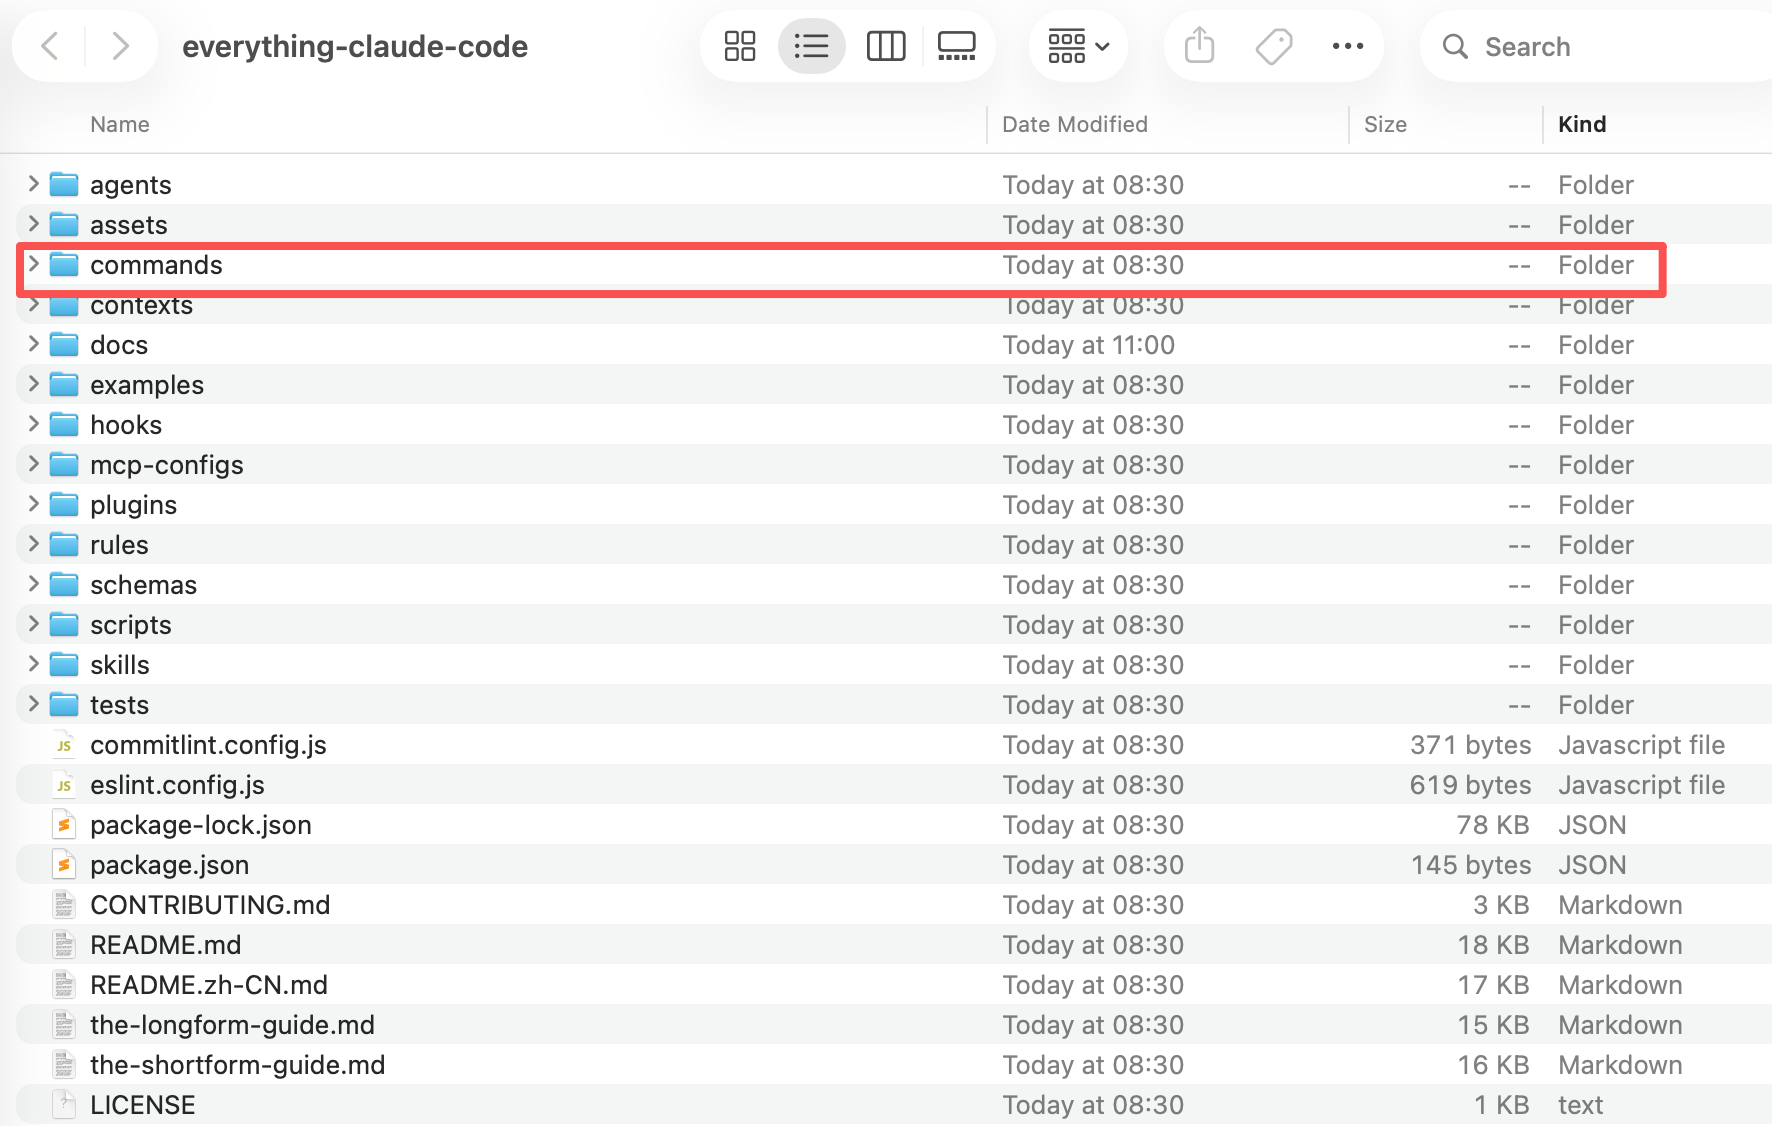
Task: Click the '145 bytes' size of package.json
Action: click(x=1470, y=865)
